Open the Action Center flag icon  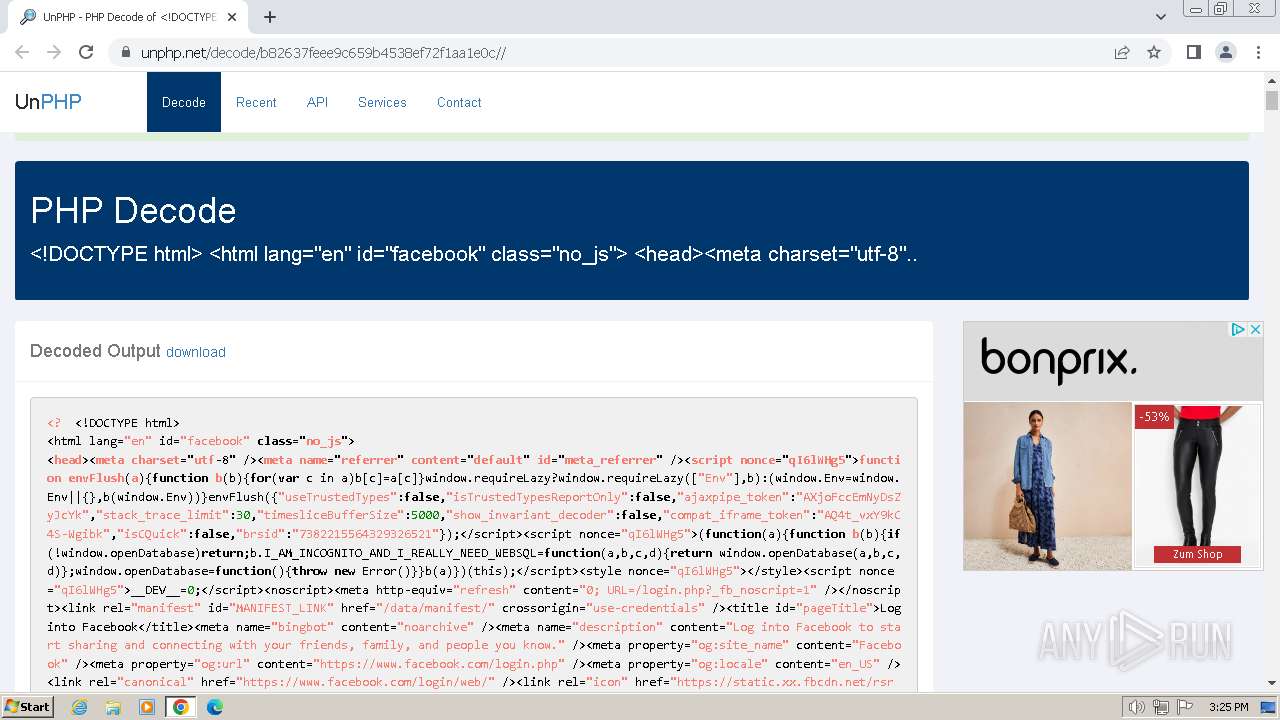pyautogui.click(x=1186, y=707)
